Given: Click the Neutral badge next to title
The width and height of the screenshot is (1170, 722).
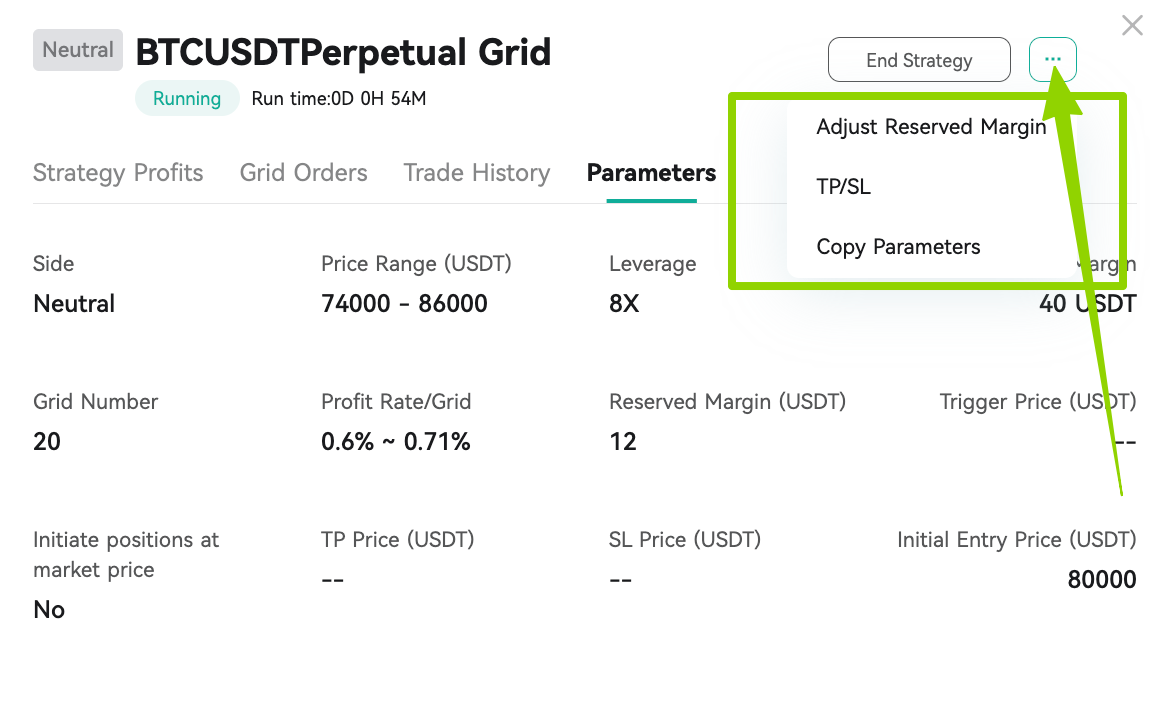Looking at the screenshot, I should (78, 50).
